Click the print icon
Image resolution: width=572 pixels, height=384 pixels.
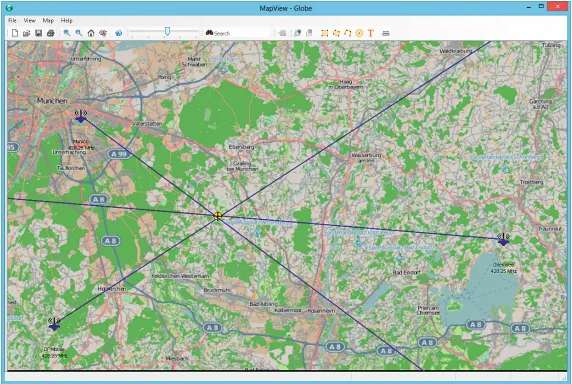click(x=50, y=33)
